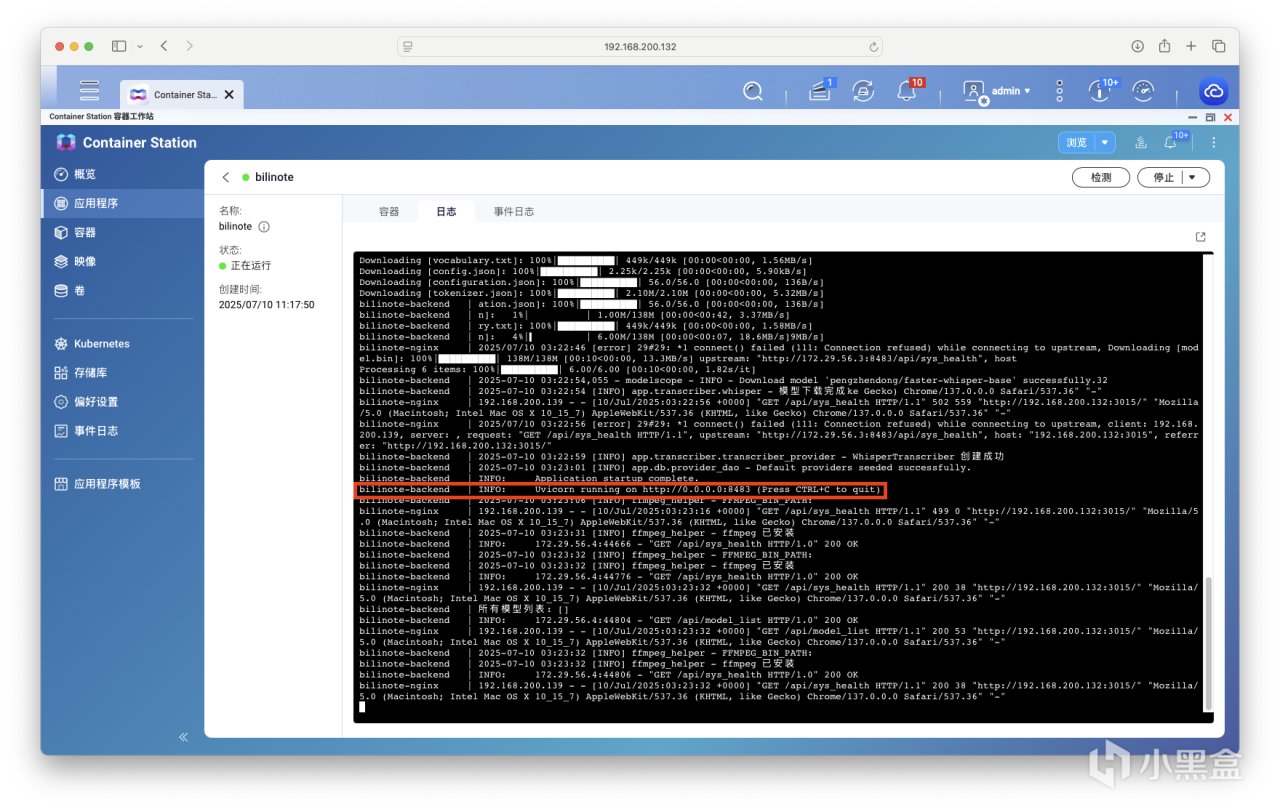Maximize the Container Station window
Screen dimensions: 1280x809
pyautogui.click(x=1209, y=117)
